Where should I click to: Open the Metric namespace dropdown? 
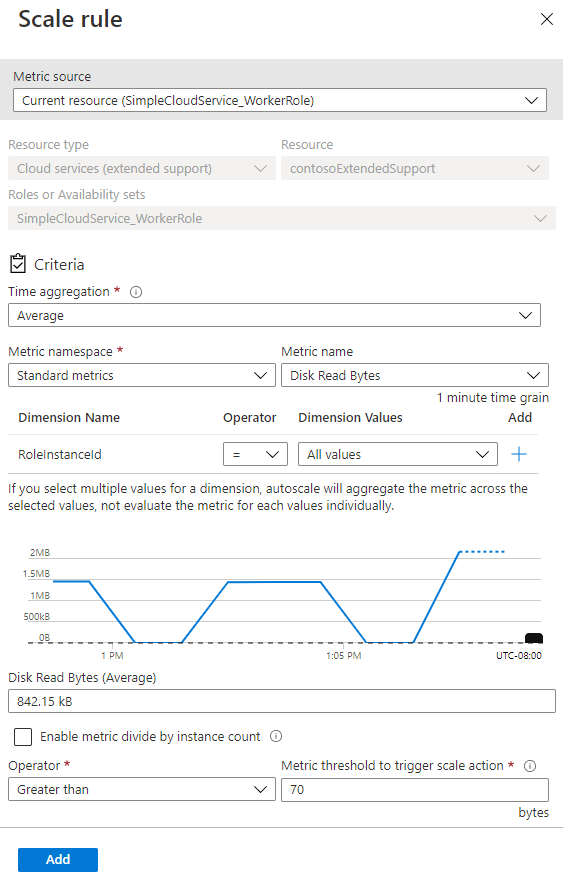(x=142, y=375)
